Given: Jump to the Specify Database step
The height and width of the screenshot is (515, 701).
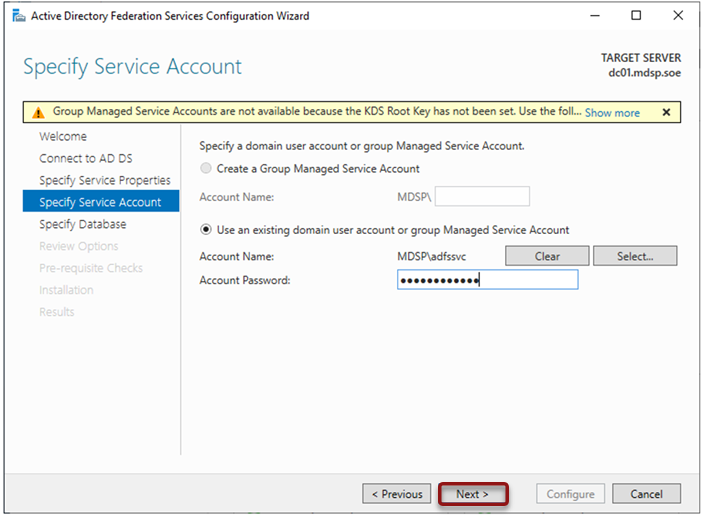Looking at the screenshot, I should (x=83, y=224).
